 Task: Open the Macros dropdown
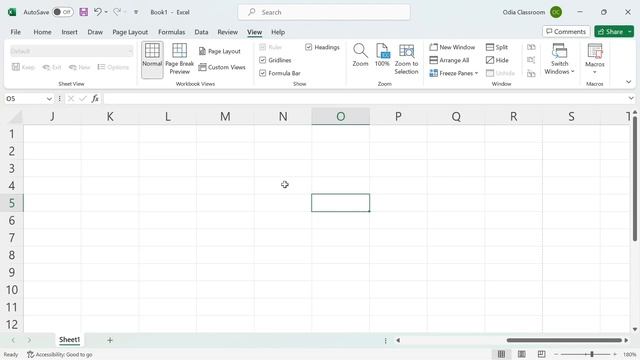coord(595,60)
